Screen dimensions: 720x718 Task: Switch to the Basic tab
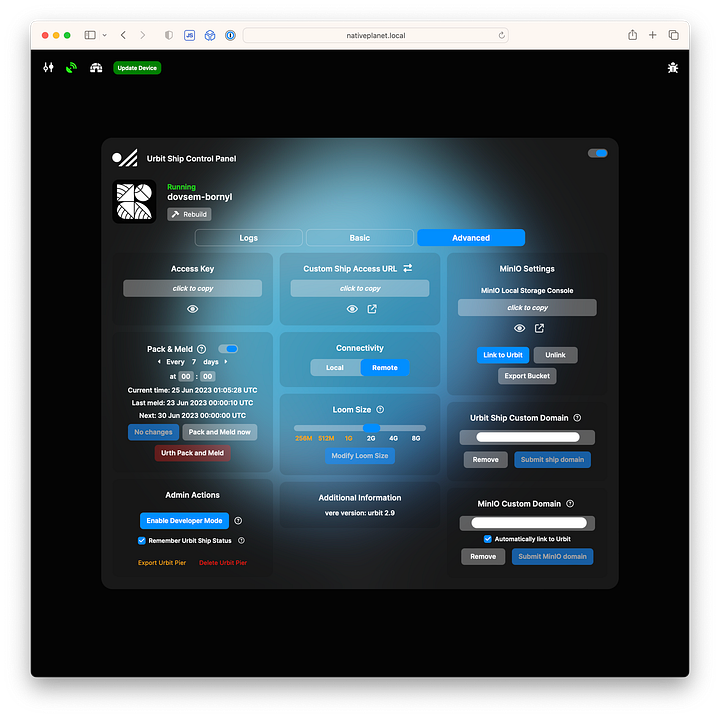(x=360, y=238)
